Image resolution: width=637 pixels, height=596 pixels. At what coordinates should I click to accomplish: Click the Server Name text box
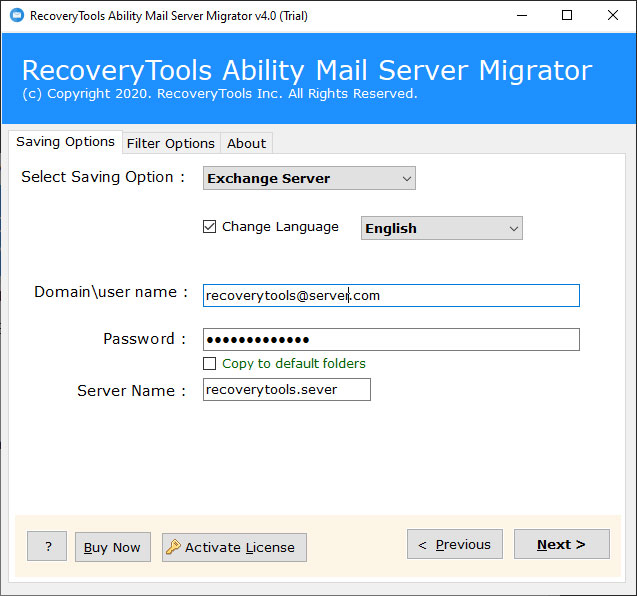287,390
